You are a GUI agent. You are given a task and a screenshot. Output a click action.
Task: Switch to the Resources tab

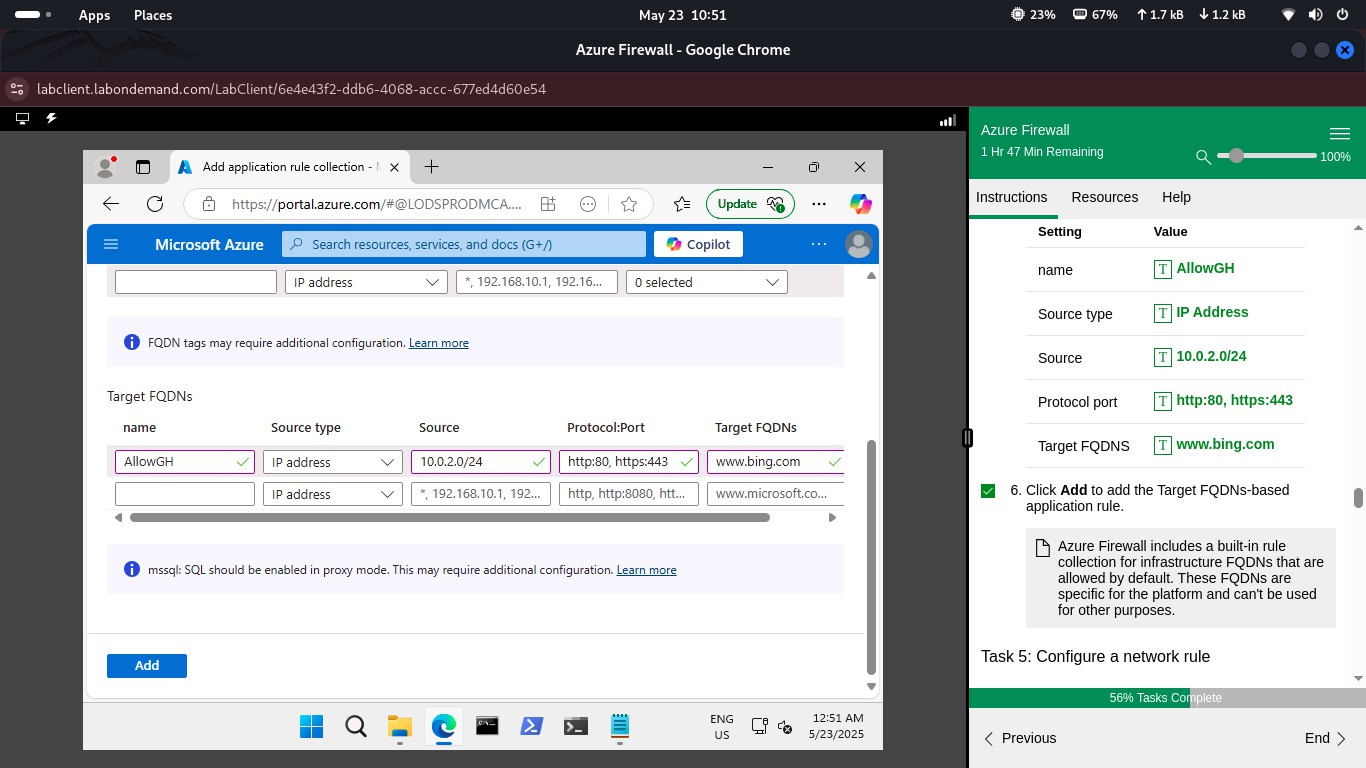point(1104,197)
